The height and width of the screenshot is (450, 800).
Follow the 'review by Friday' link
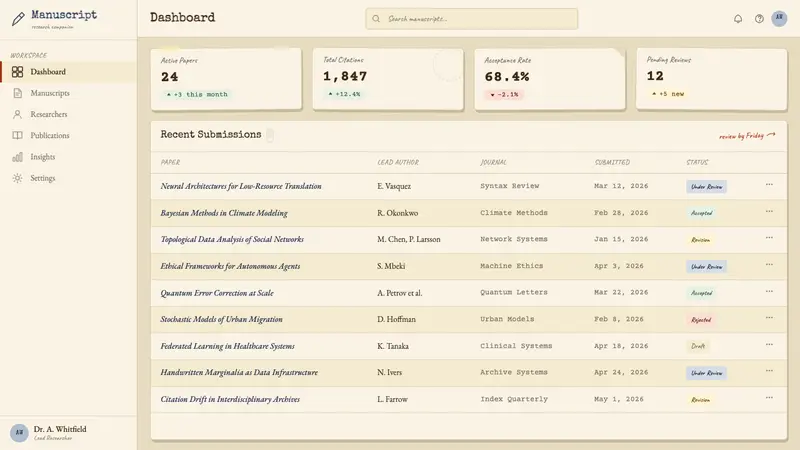click(747, 136)
